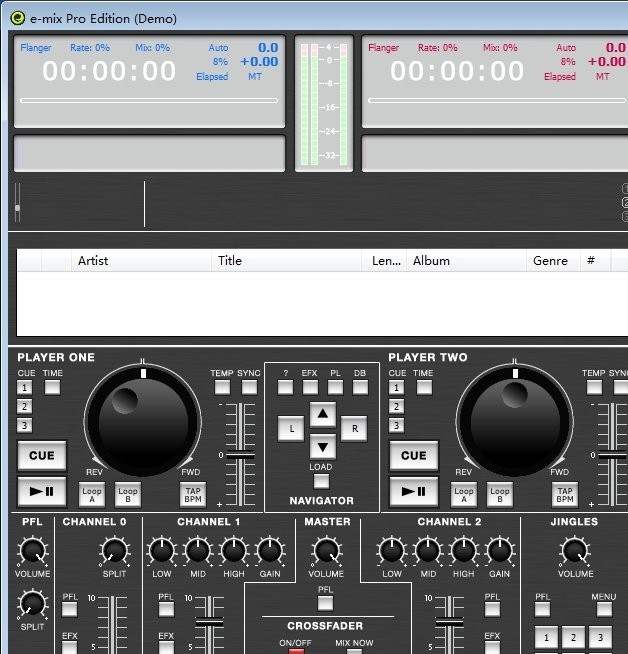The image size is (628, 654).
Task: Toggle Player One play/pause
Action: coord(42,491)
